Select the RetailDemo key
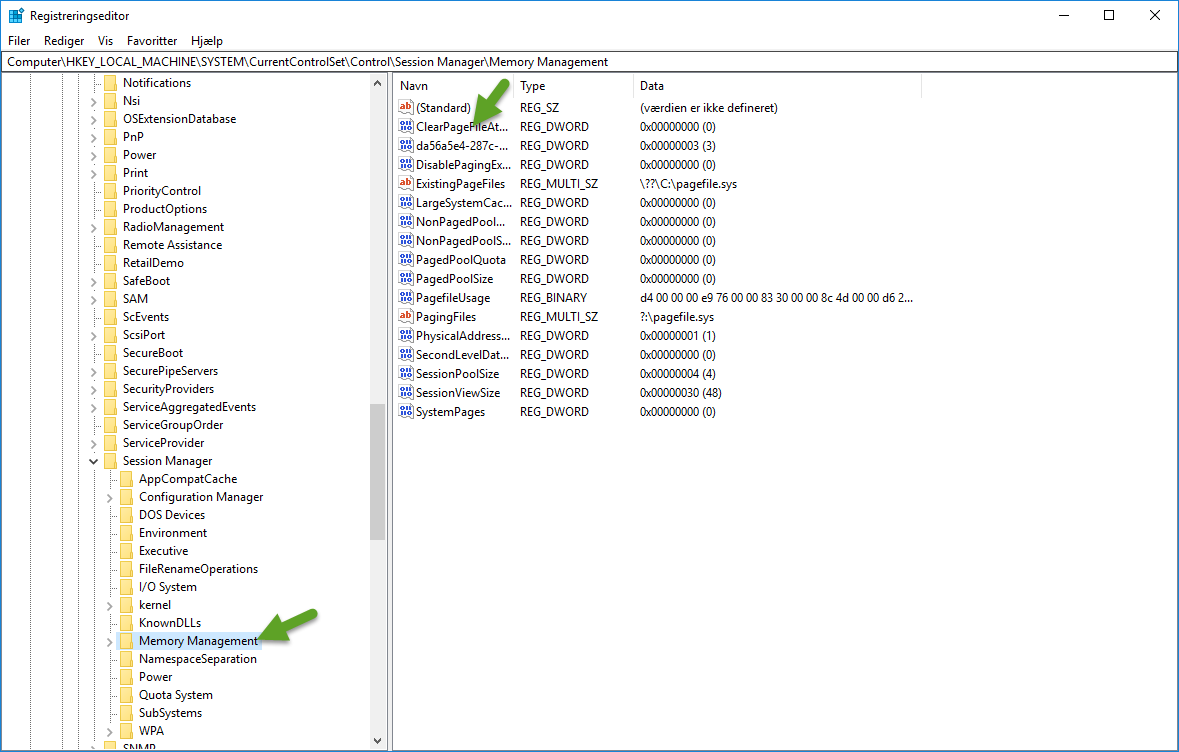This screenshot has height=752, width=1179. pyautogui.click(x=153, y=263)
